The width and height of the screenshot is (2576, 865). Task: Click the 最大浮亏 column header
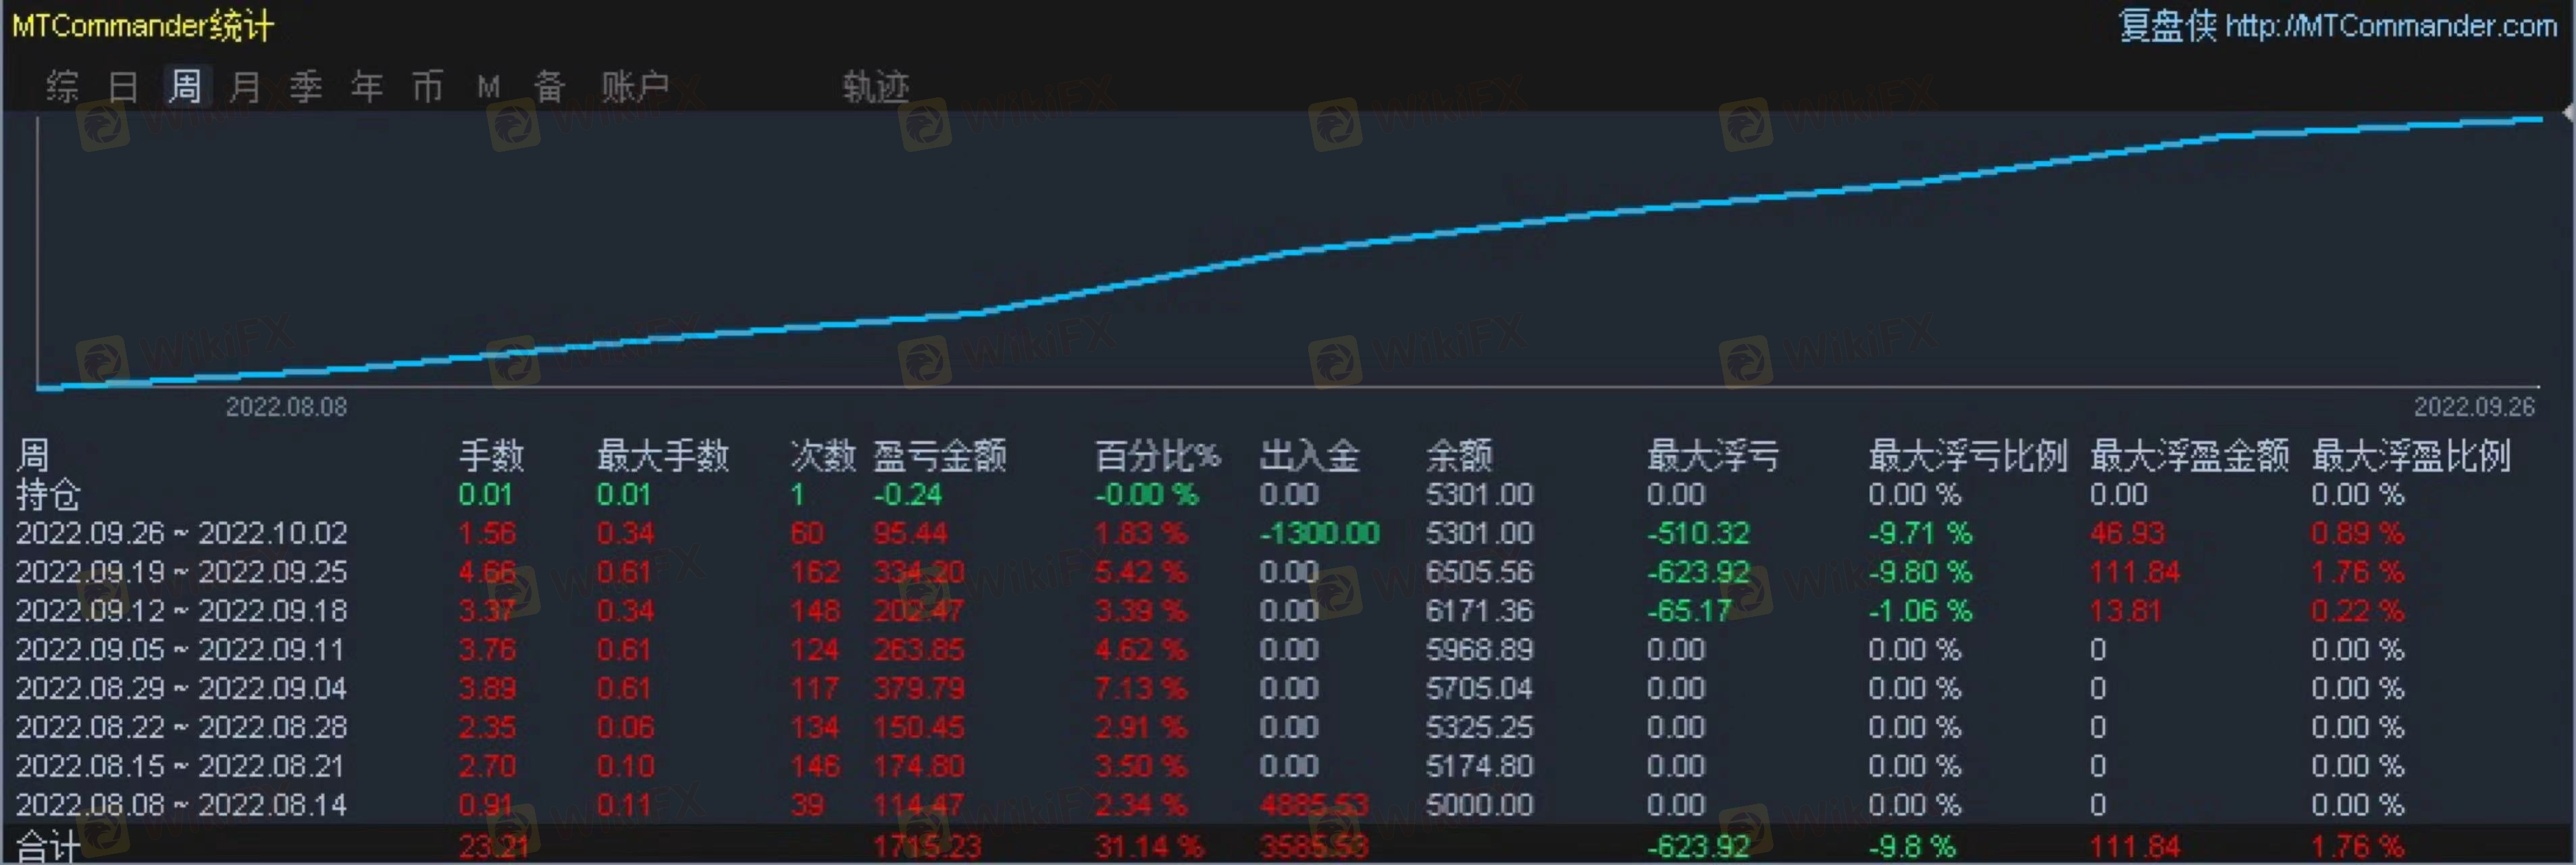1712,456
